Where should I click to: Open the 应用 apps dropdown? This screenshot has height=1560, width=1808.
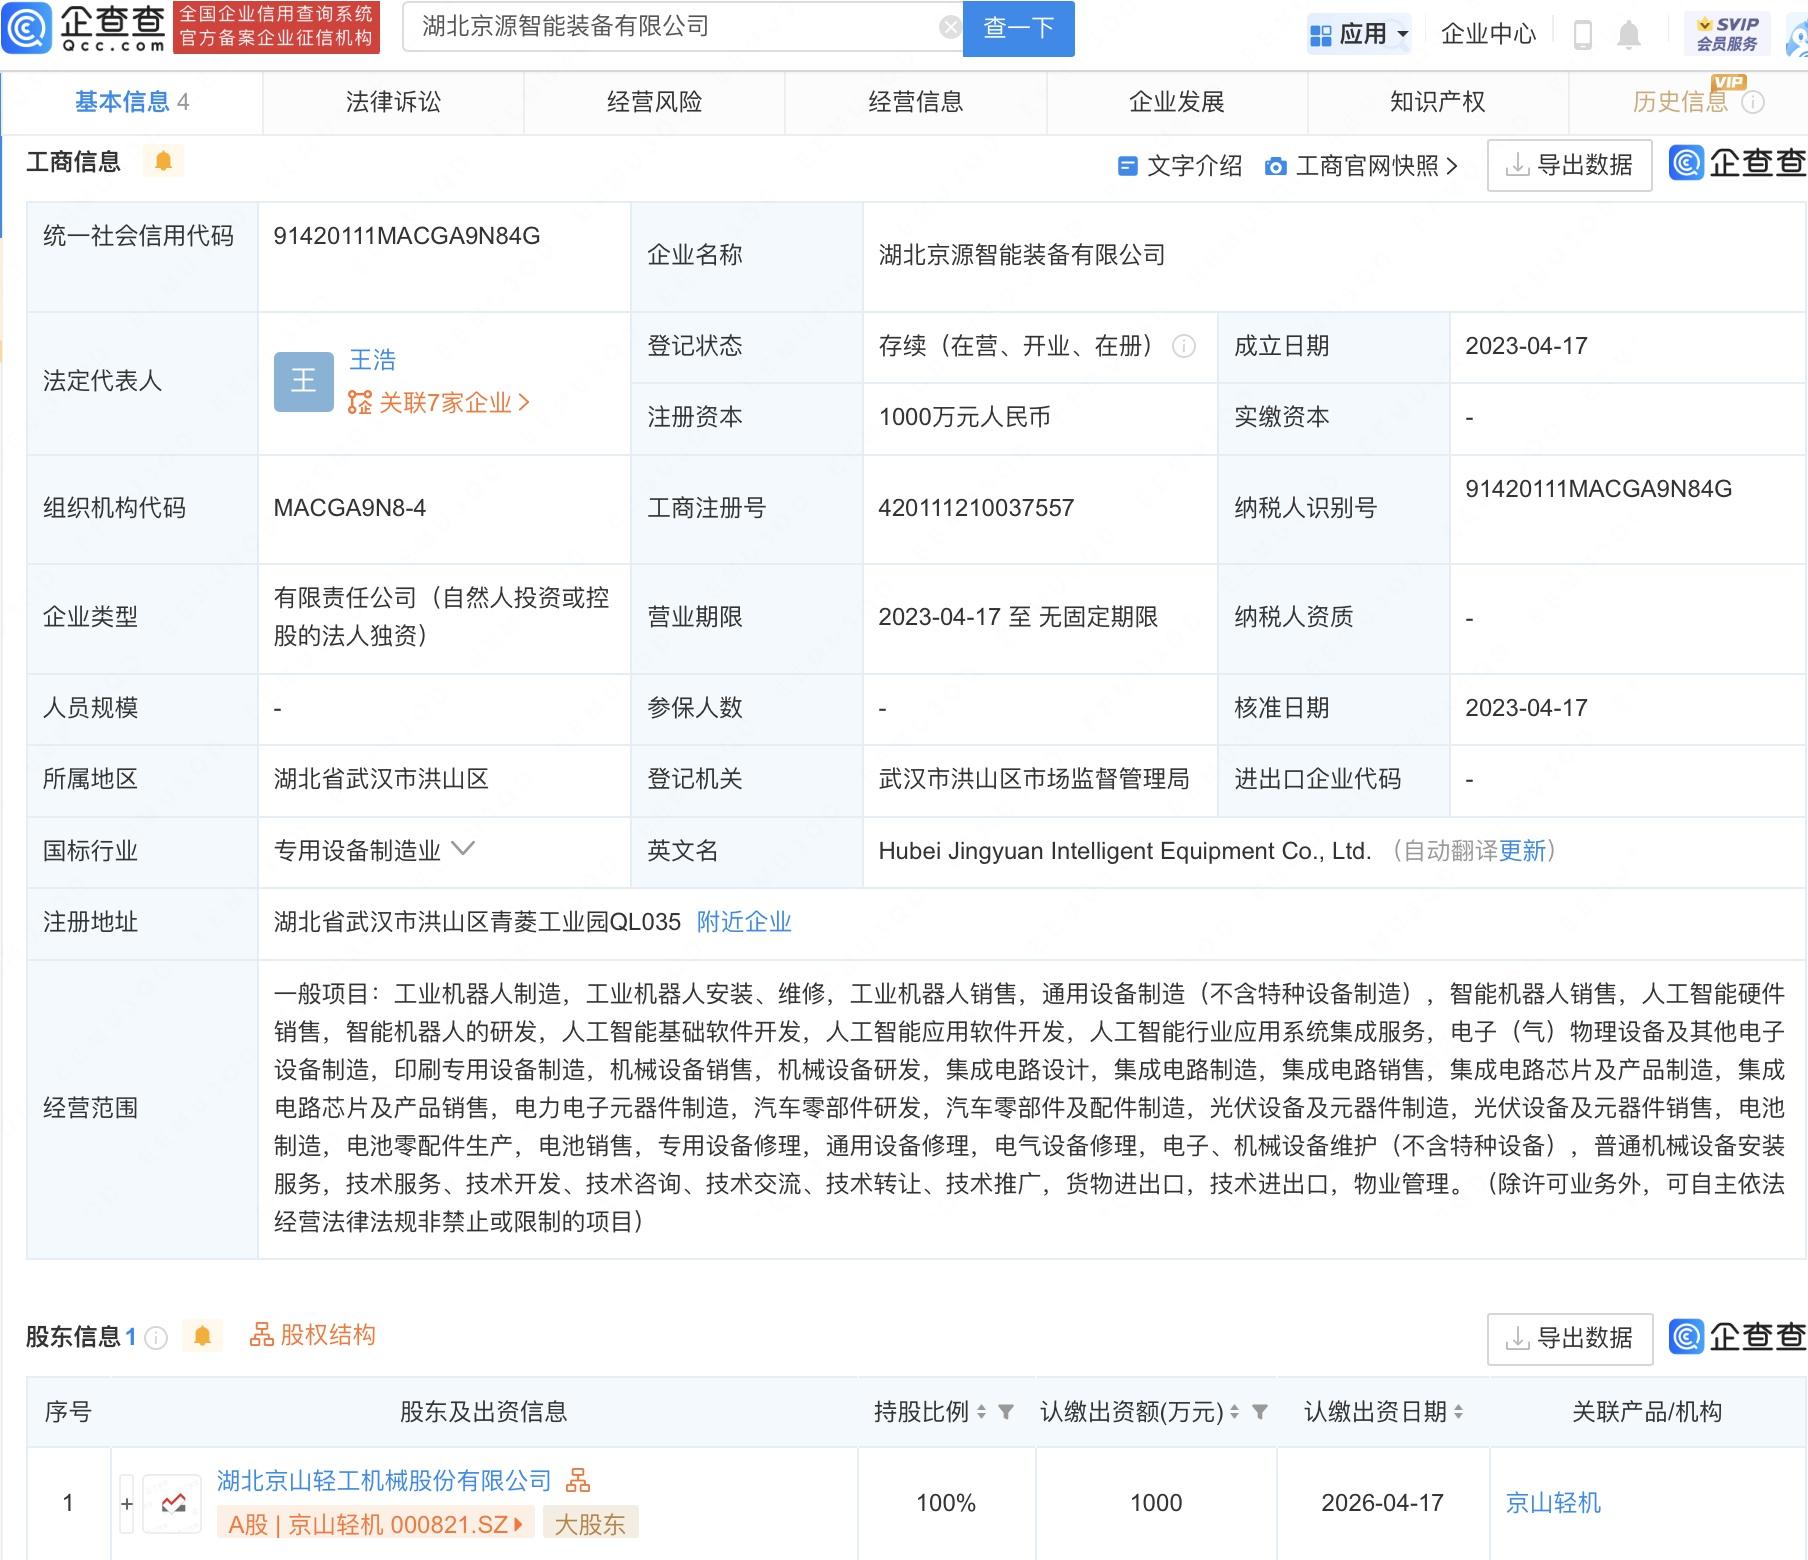[1359, 35]
